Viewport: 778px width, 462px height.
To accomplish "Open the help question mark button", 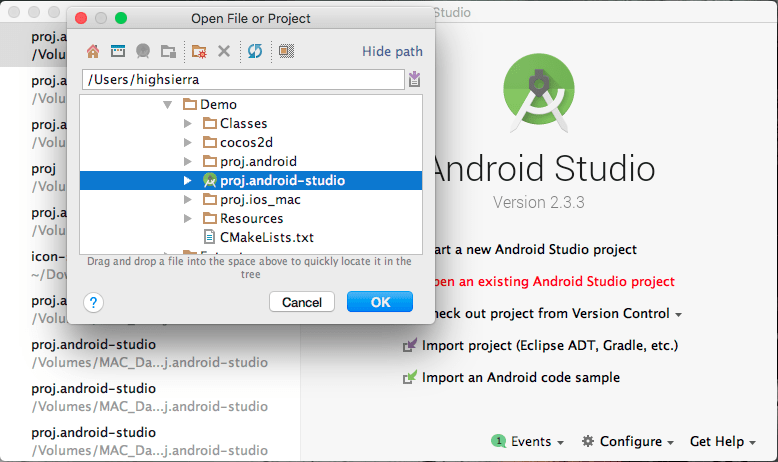I will pos(93,302).
